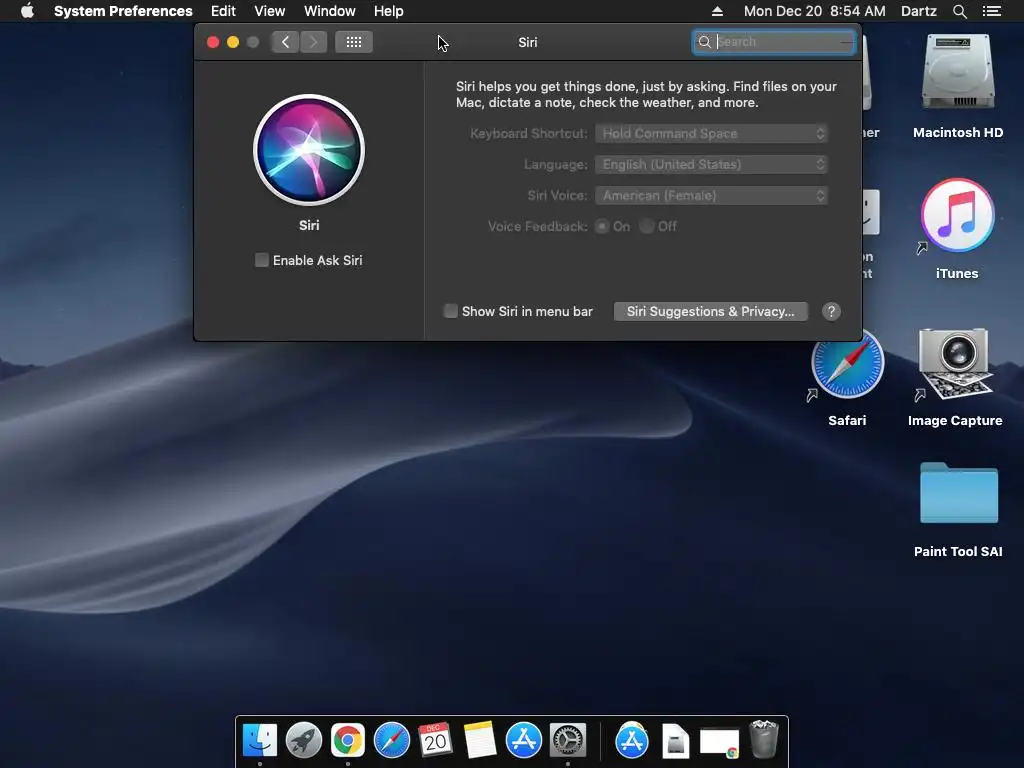Image resolution: width=1024 pixels, height=768 pixels.
Task: Open Notification Center from menu bar
Action: [992, 11]
